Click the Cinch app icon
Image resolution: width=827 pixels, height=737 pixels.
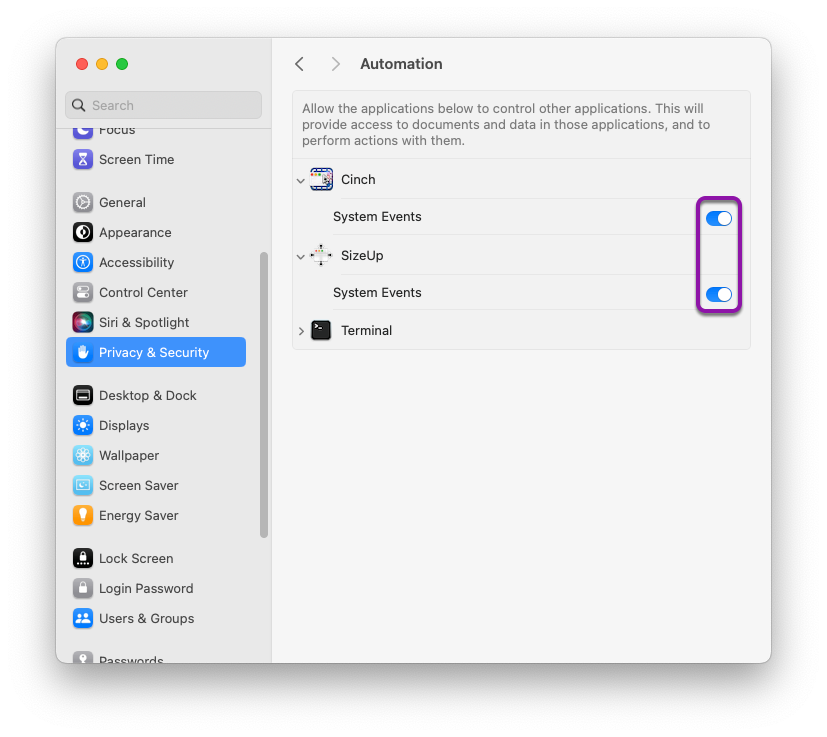pyautogui.click(x=321, y=180)
